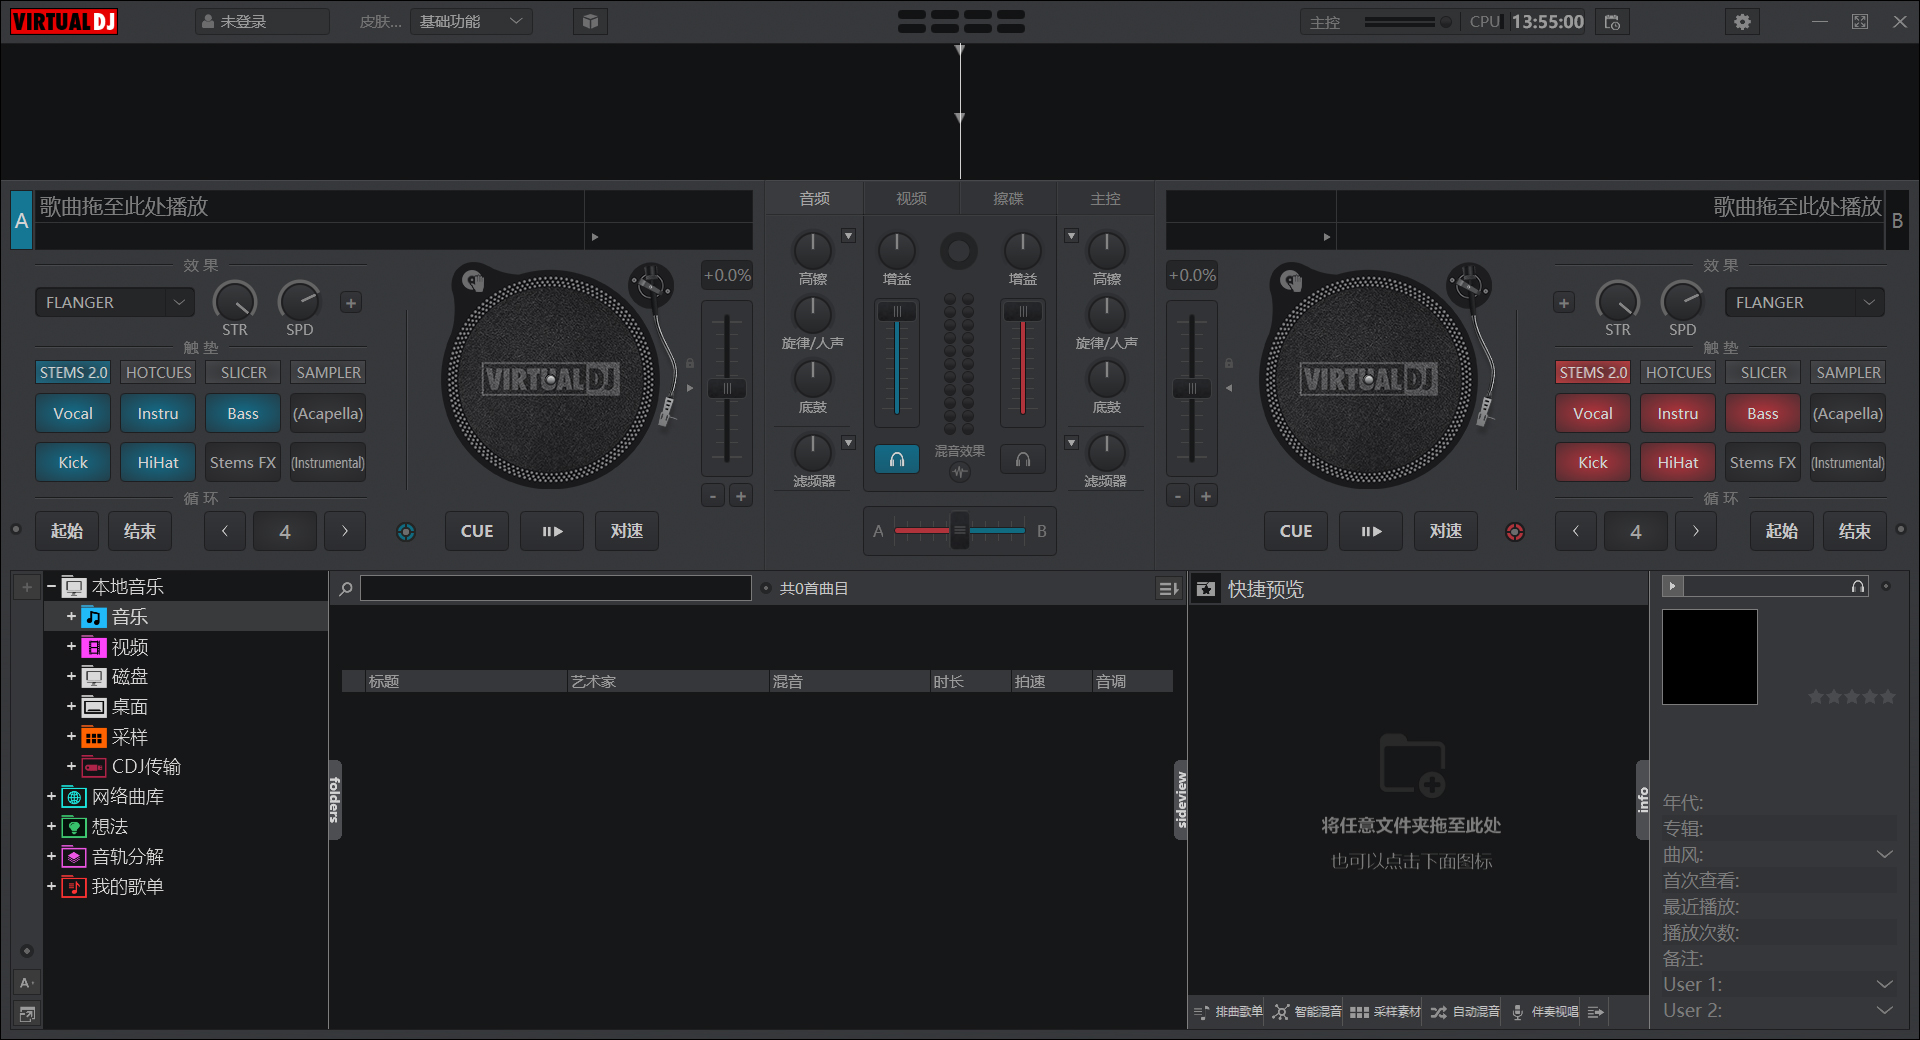This screenshot has height=1040, width=1920.
Task: Click the search magnifier icon in browser
Action: click(346, 589)
